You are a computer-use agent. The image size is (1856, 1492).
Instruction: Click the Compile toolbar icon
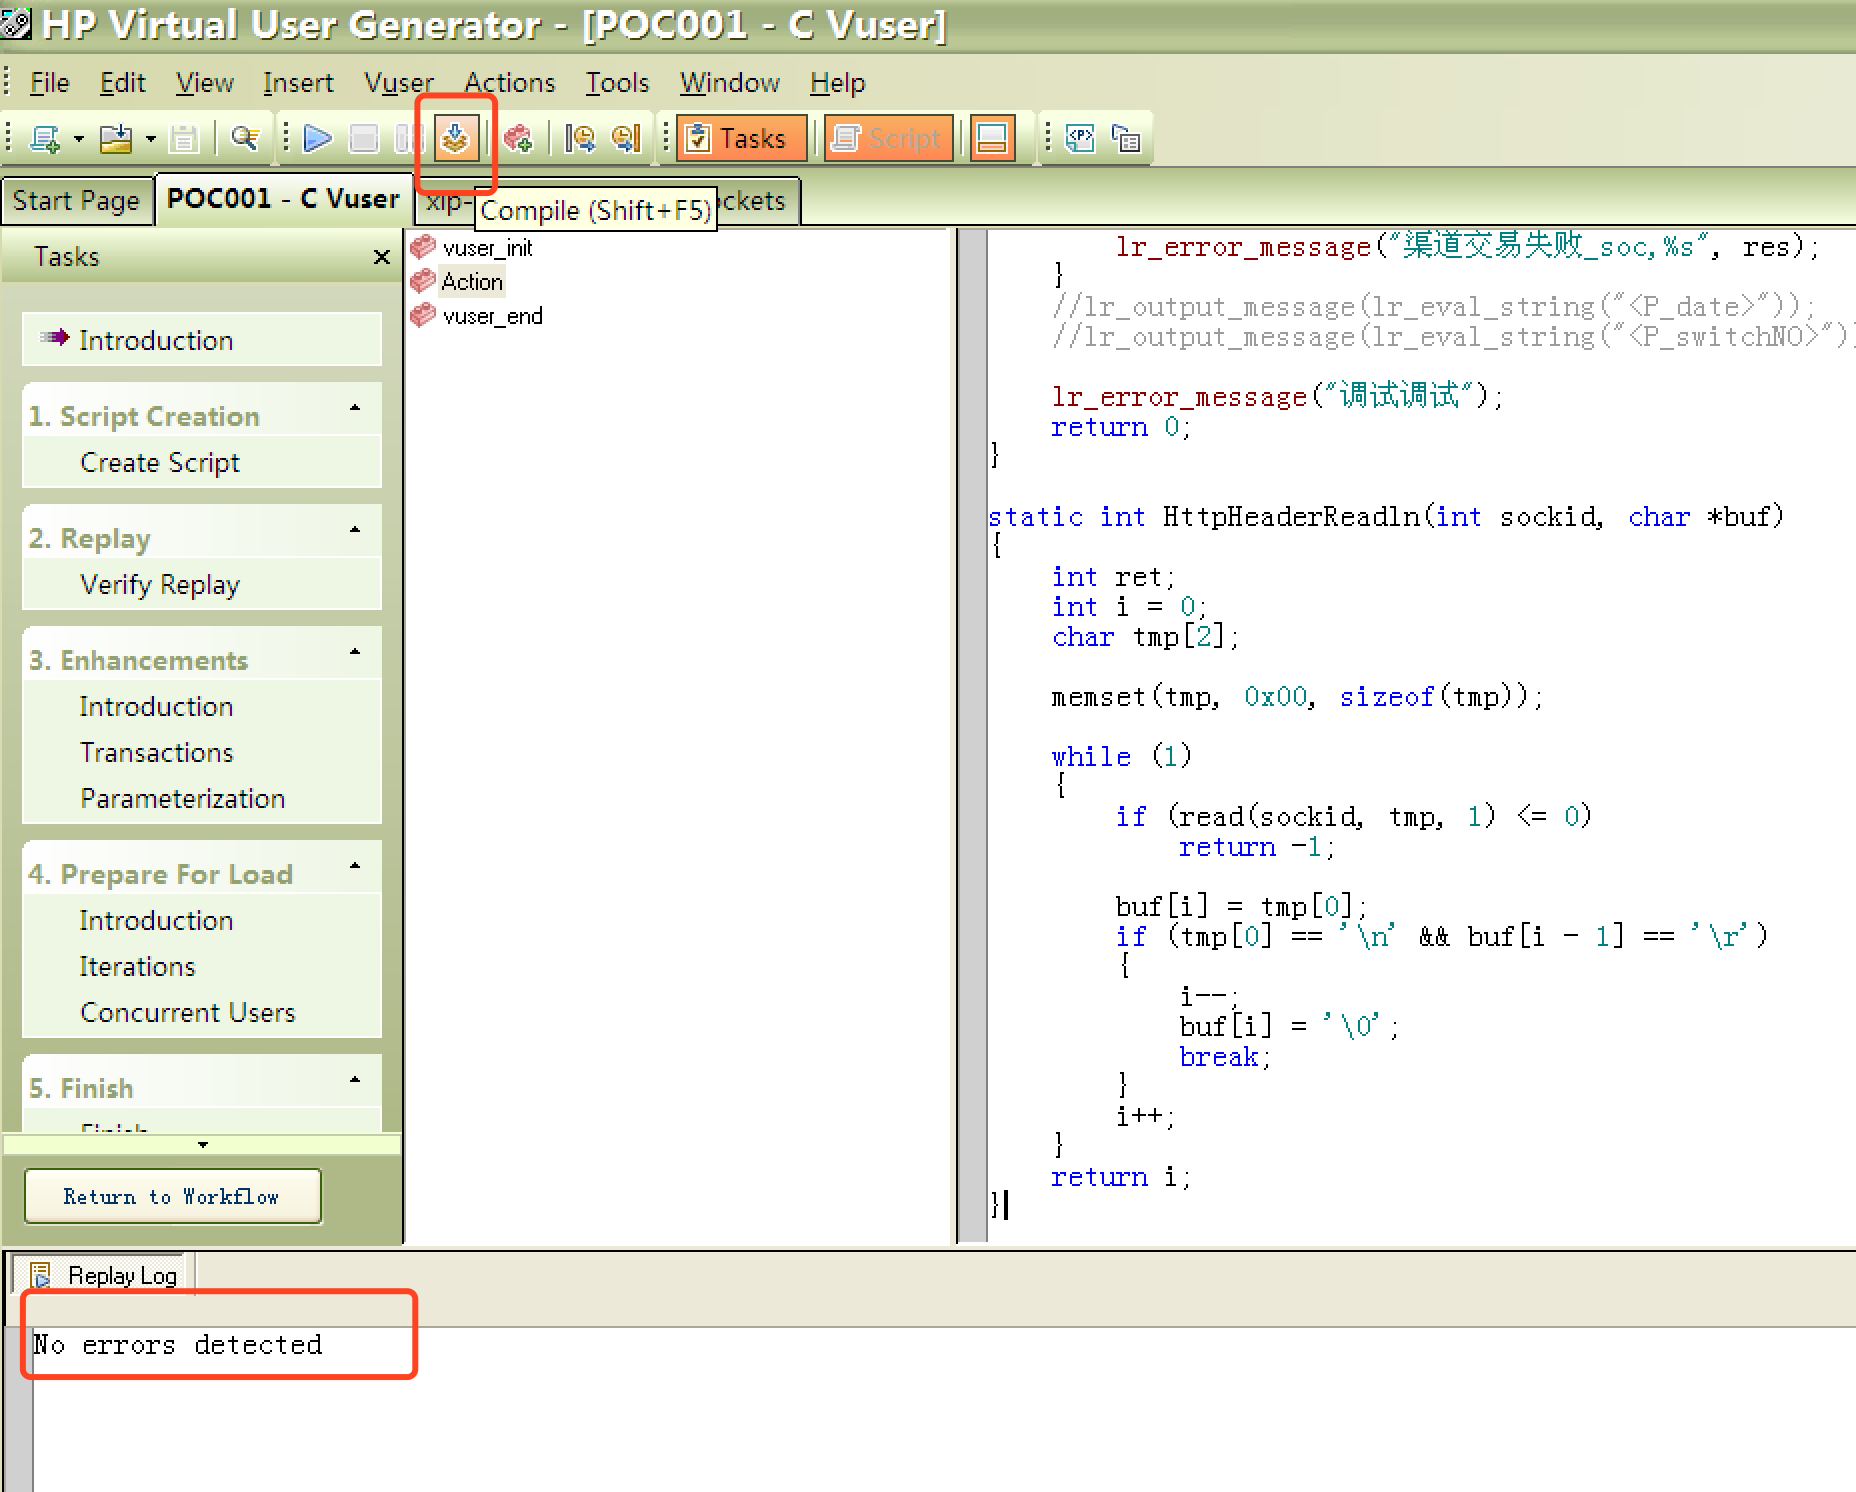click(x=456, y=138)
